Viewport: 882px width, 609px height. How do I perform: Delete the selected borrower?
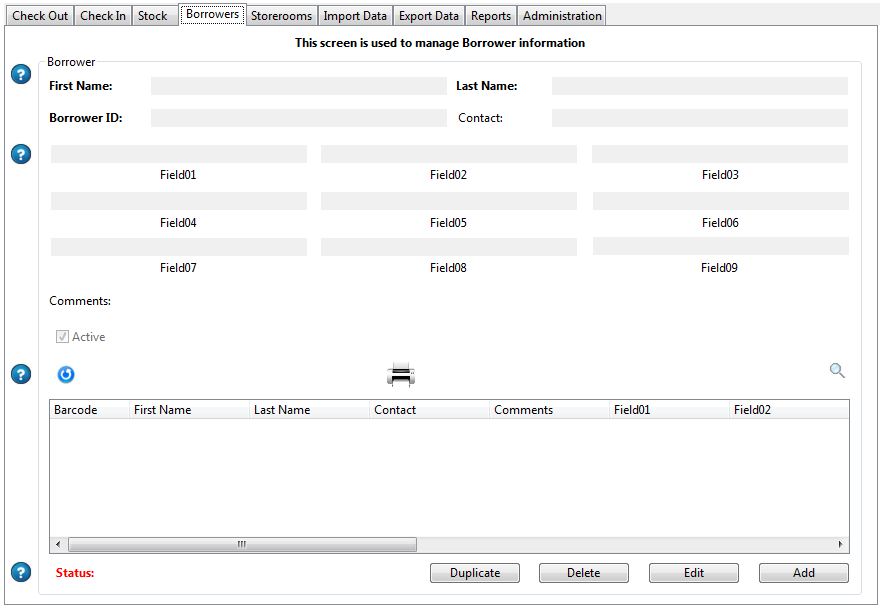click(x=584, y=573)
